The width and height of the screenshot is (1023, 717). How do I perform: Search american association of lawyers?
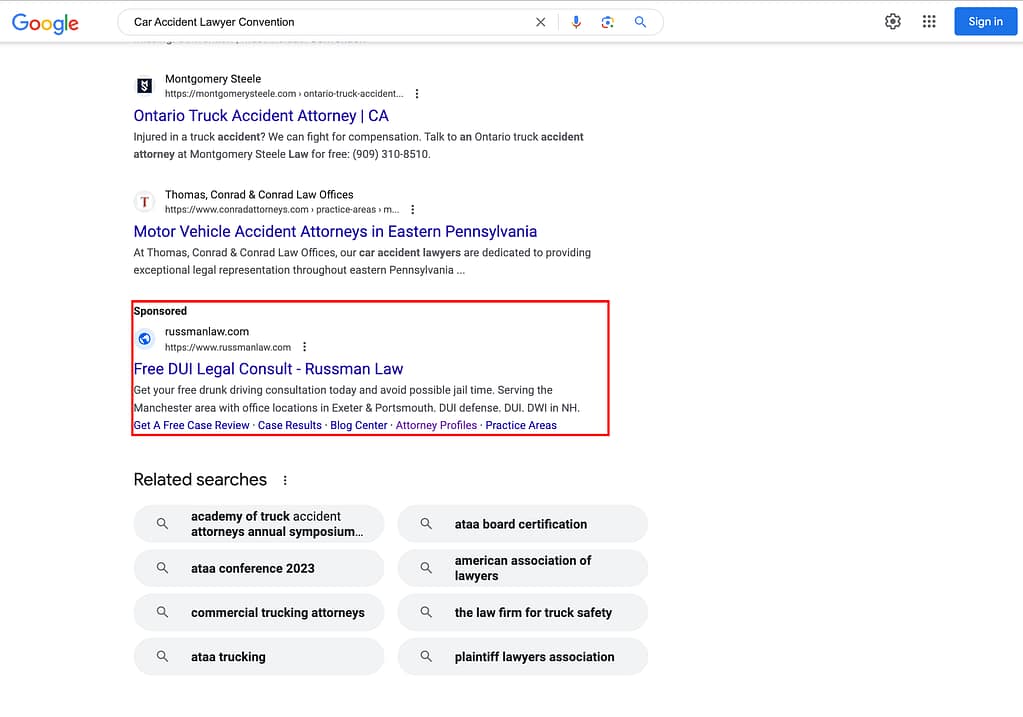click(x=523, y=568)
